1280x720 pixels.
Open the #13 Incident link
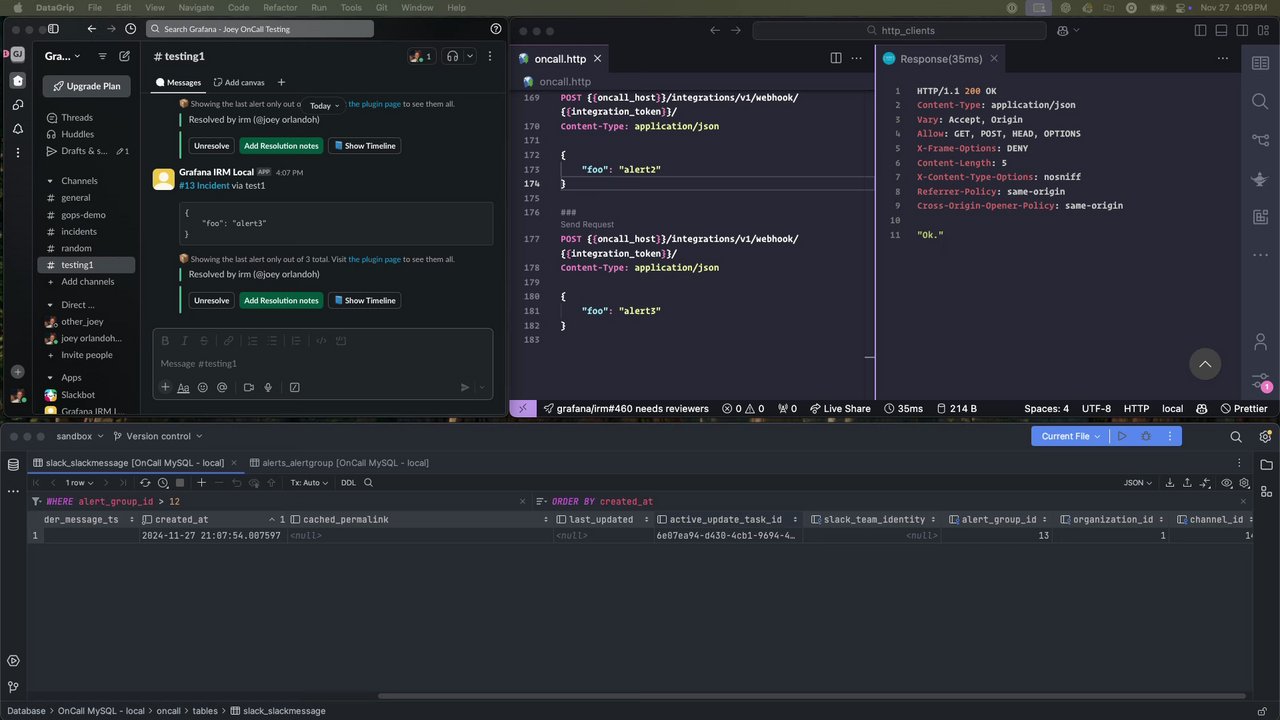(204, 185)
